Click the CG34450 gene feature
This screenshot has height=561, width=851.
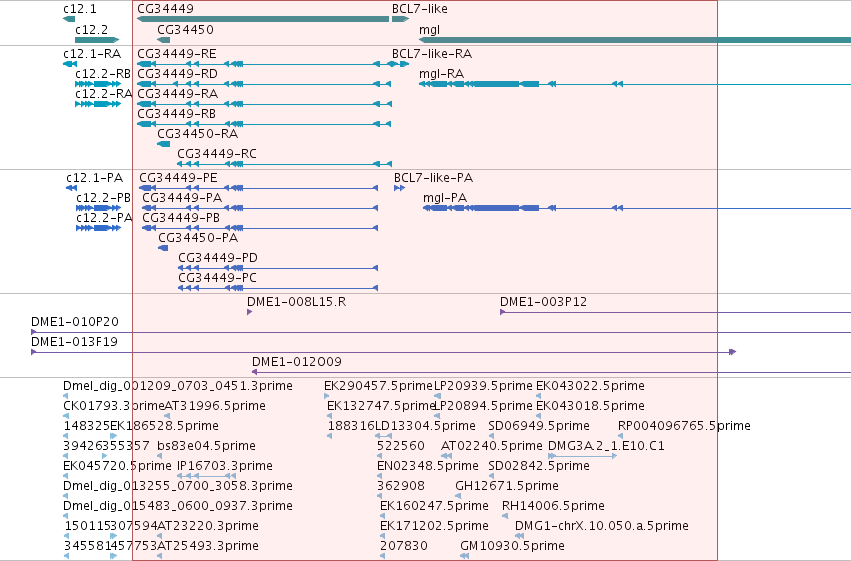(163, 40)
